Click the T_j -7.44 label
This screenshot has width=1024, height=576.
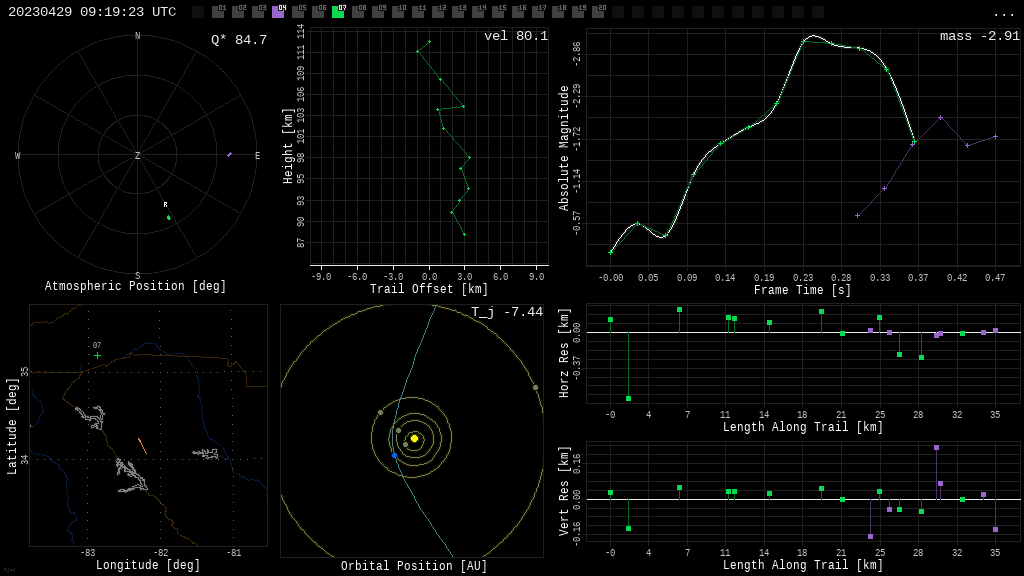point(507,312)
